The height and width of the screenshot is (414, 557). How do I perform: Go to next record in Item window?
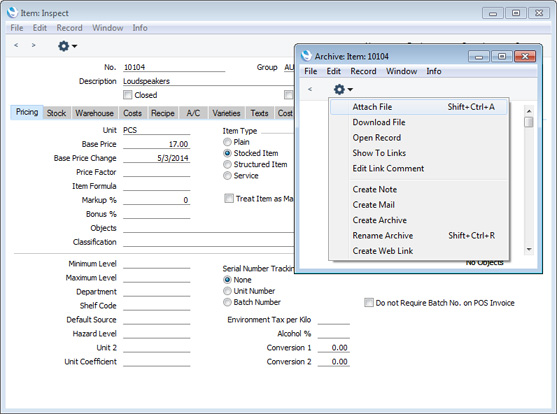tap(33, 45)
